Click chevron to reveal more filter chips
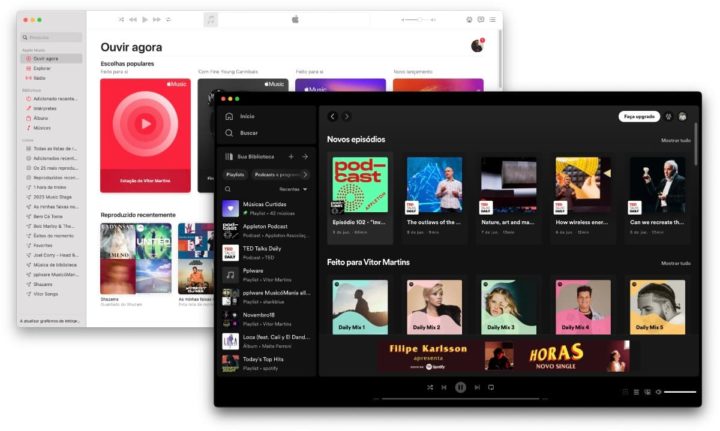The height and width of the screenshot is (431, 720). [x=305, y=174]
